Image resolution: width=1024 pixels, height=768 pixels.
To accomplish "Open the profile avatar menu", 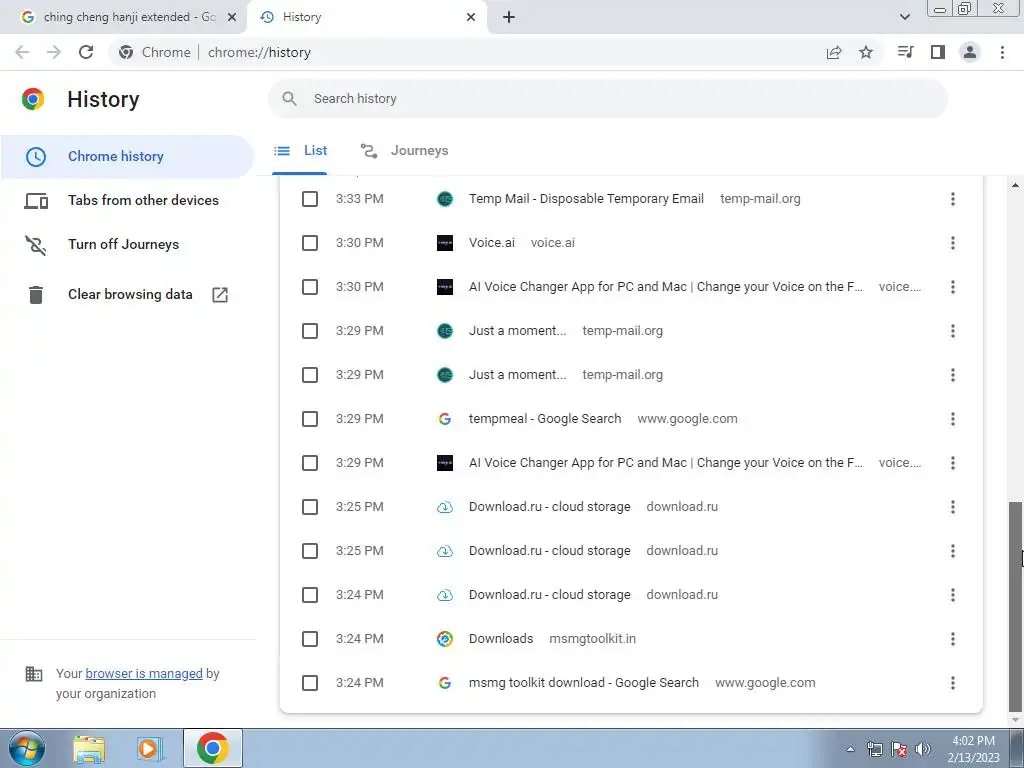I will point(970,52).
